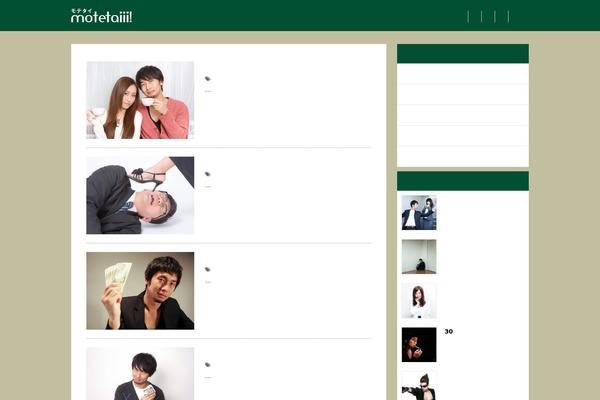Click the tag icon beside the smartphone man article
600x400 pixels.
coord(207,364)
